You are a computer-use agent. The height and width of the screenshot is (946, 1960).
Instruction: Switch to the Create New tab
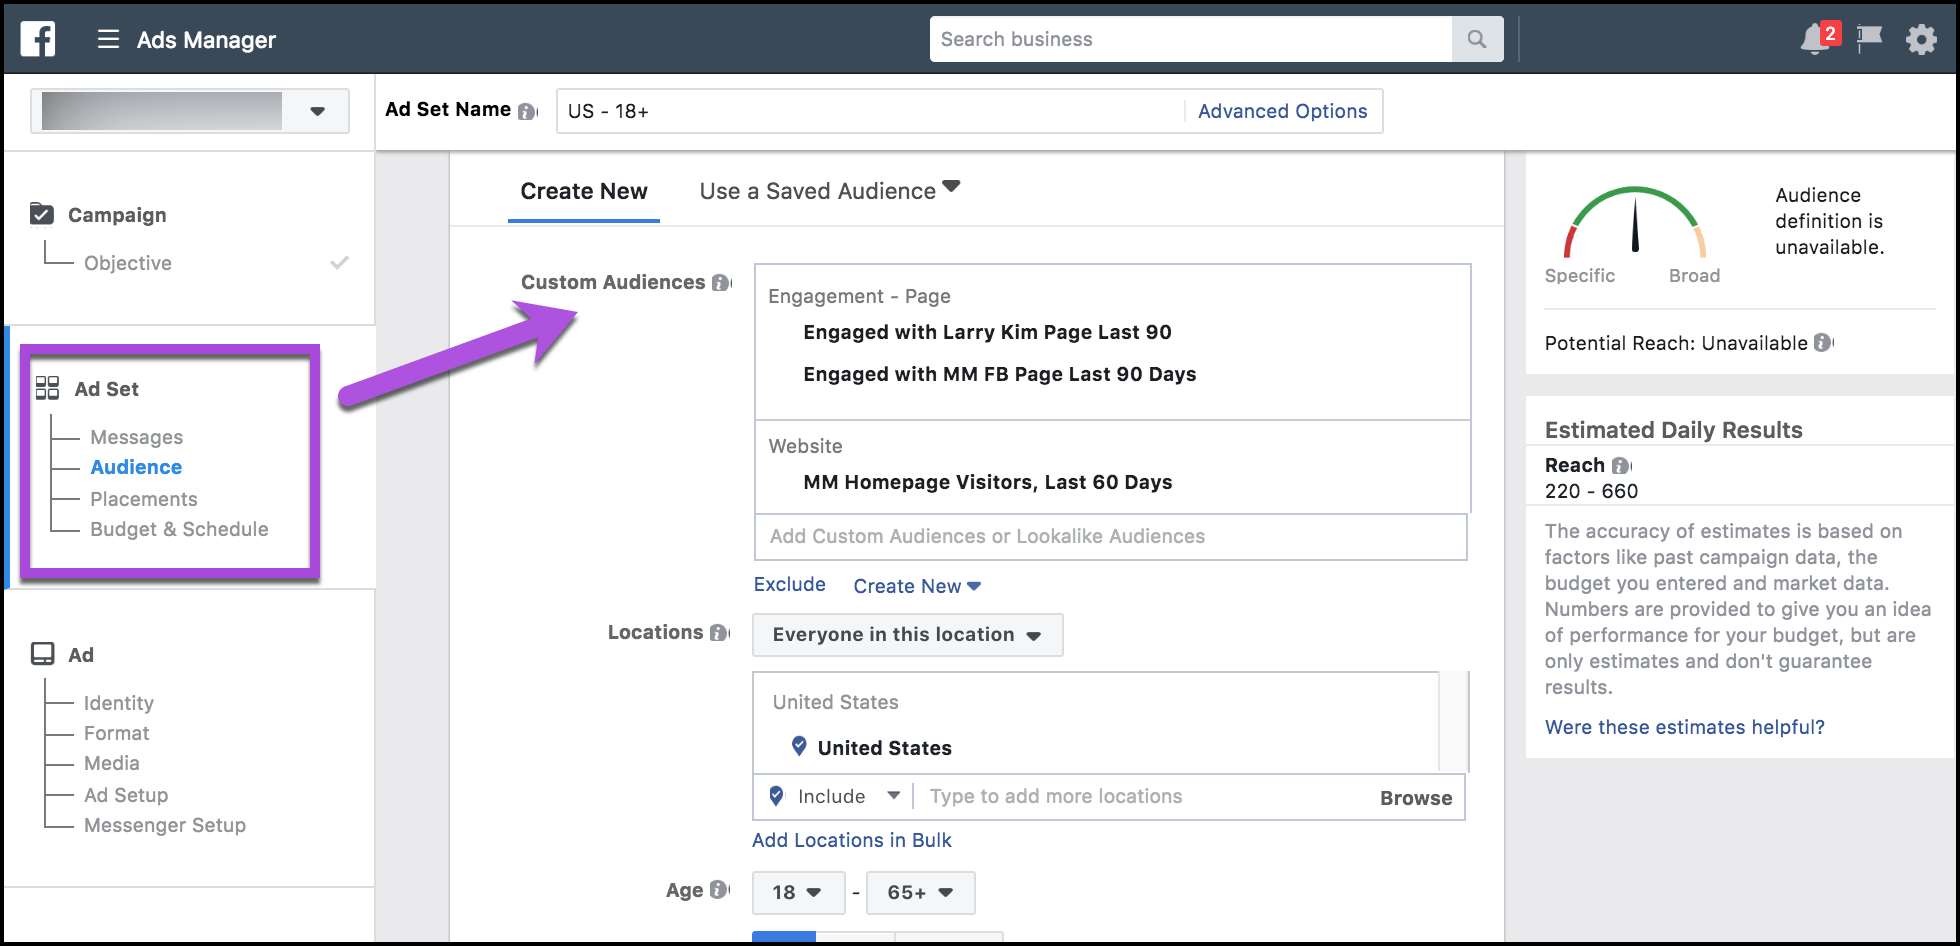tap(583, 191)
